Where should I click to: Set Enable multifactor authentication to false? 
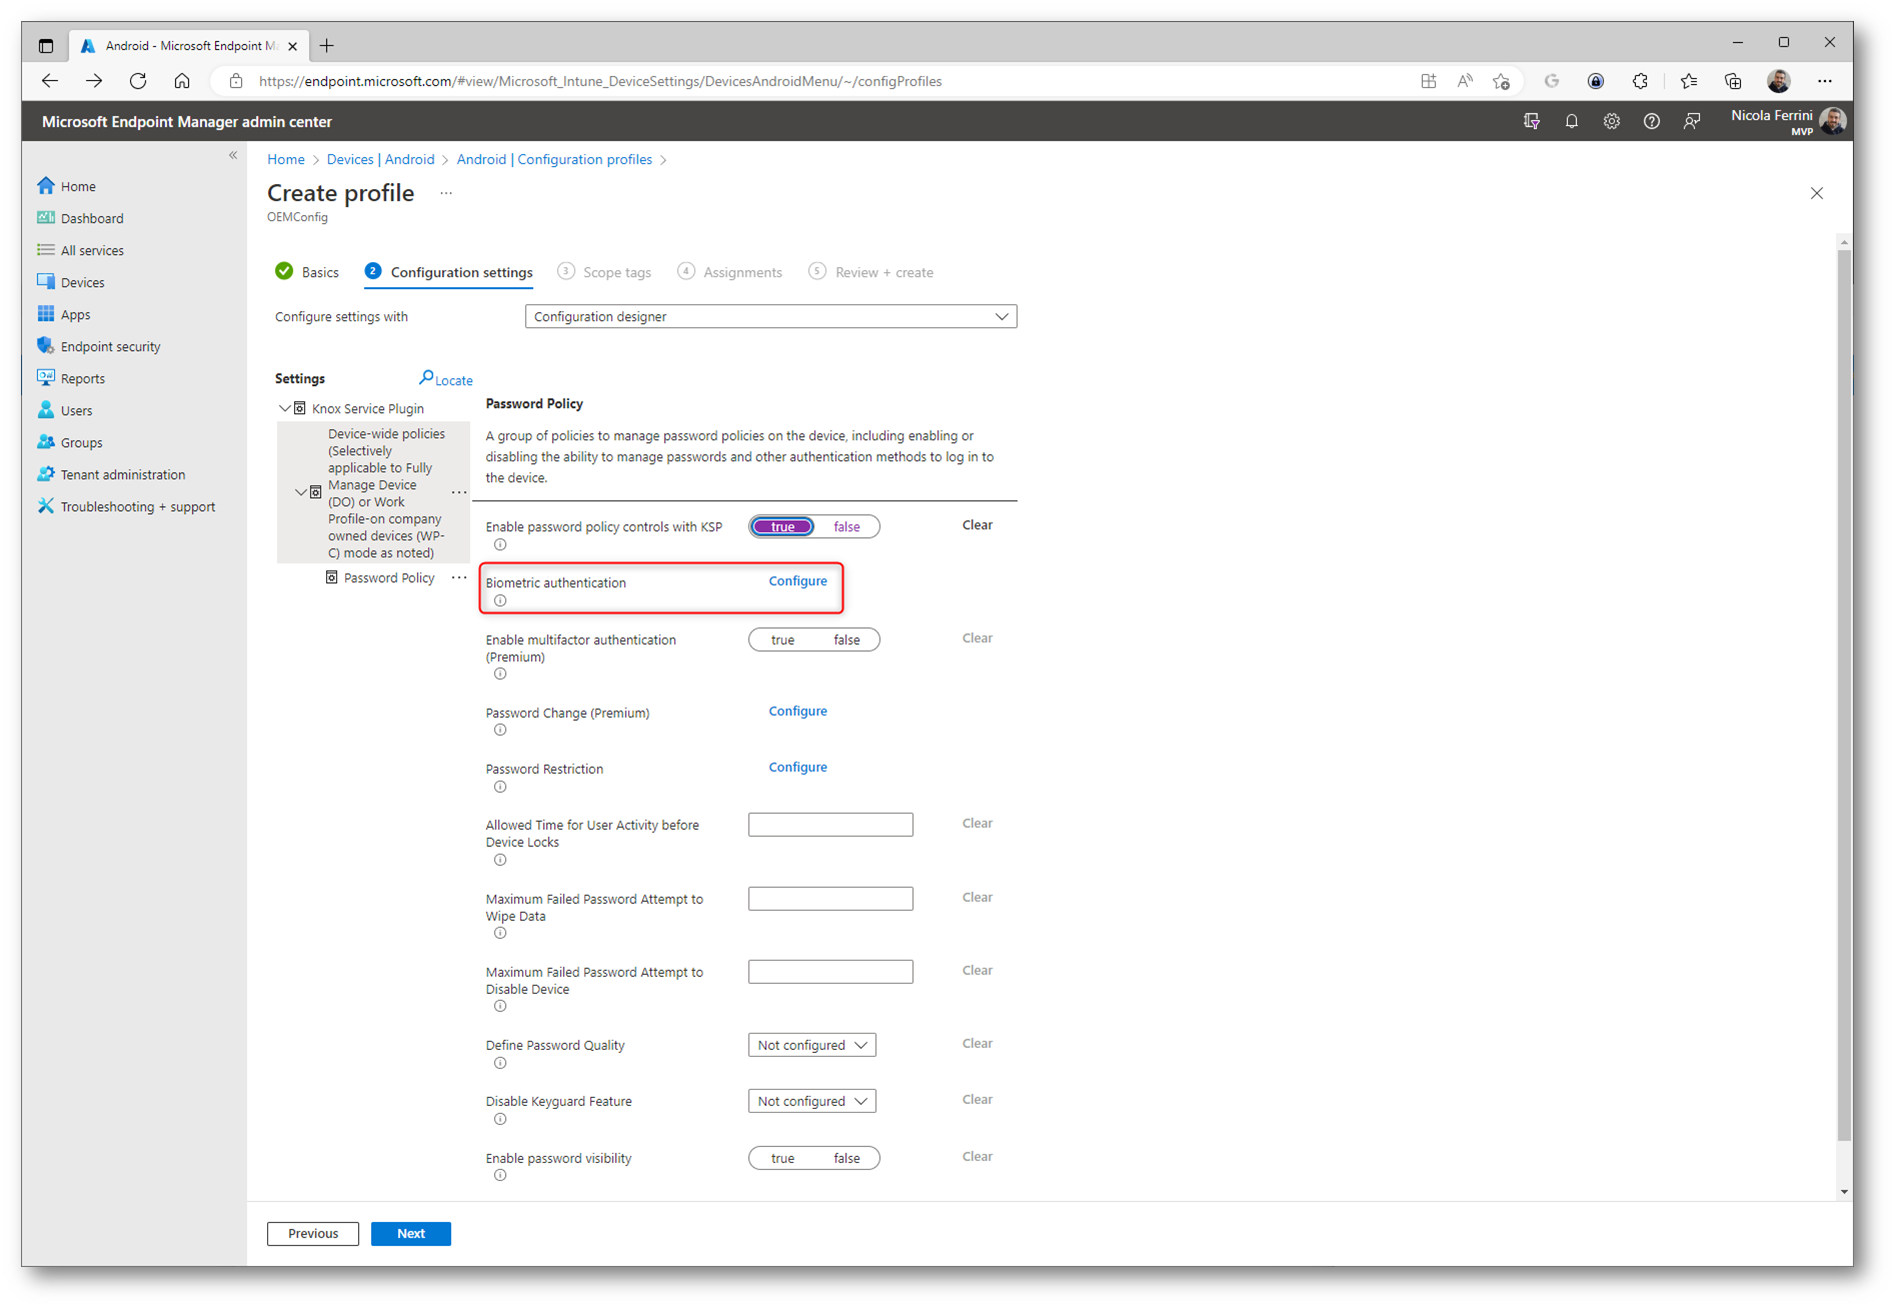pos(846,639)
